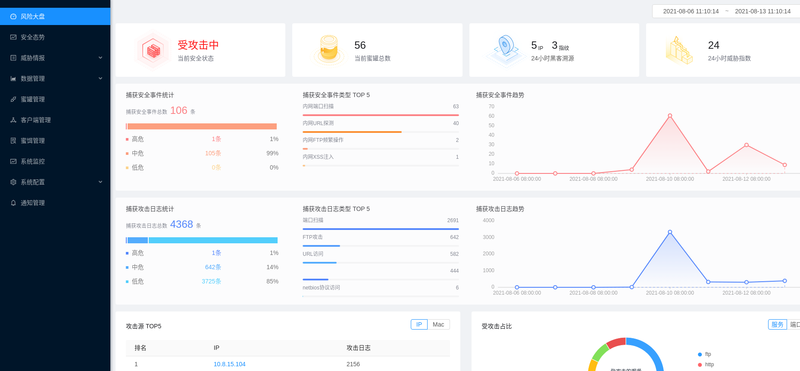Click the security event trend peak point at 60

coord(670,116)
